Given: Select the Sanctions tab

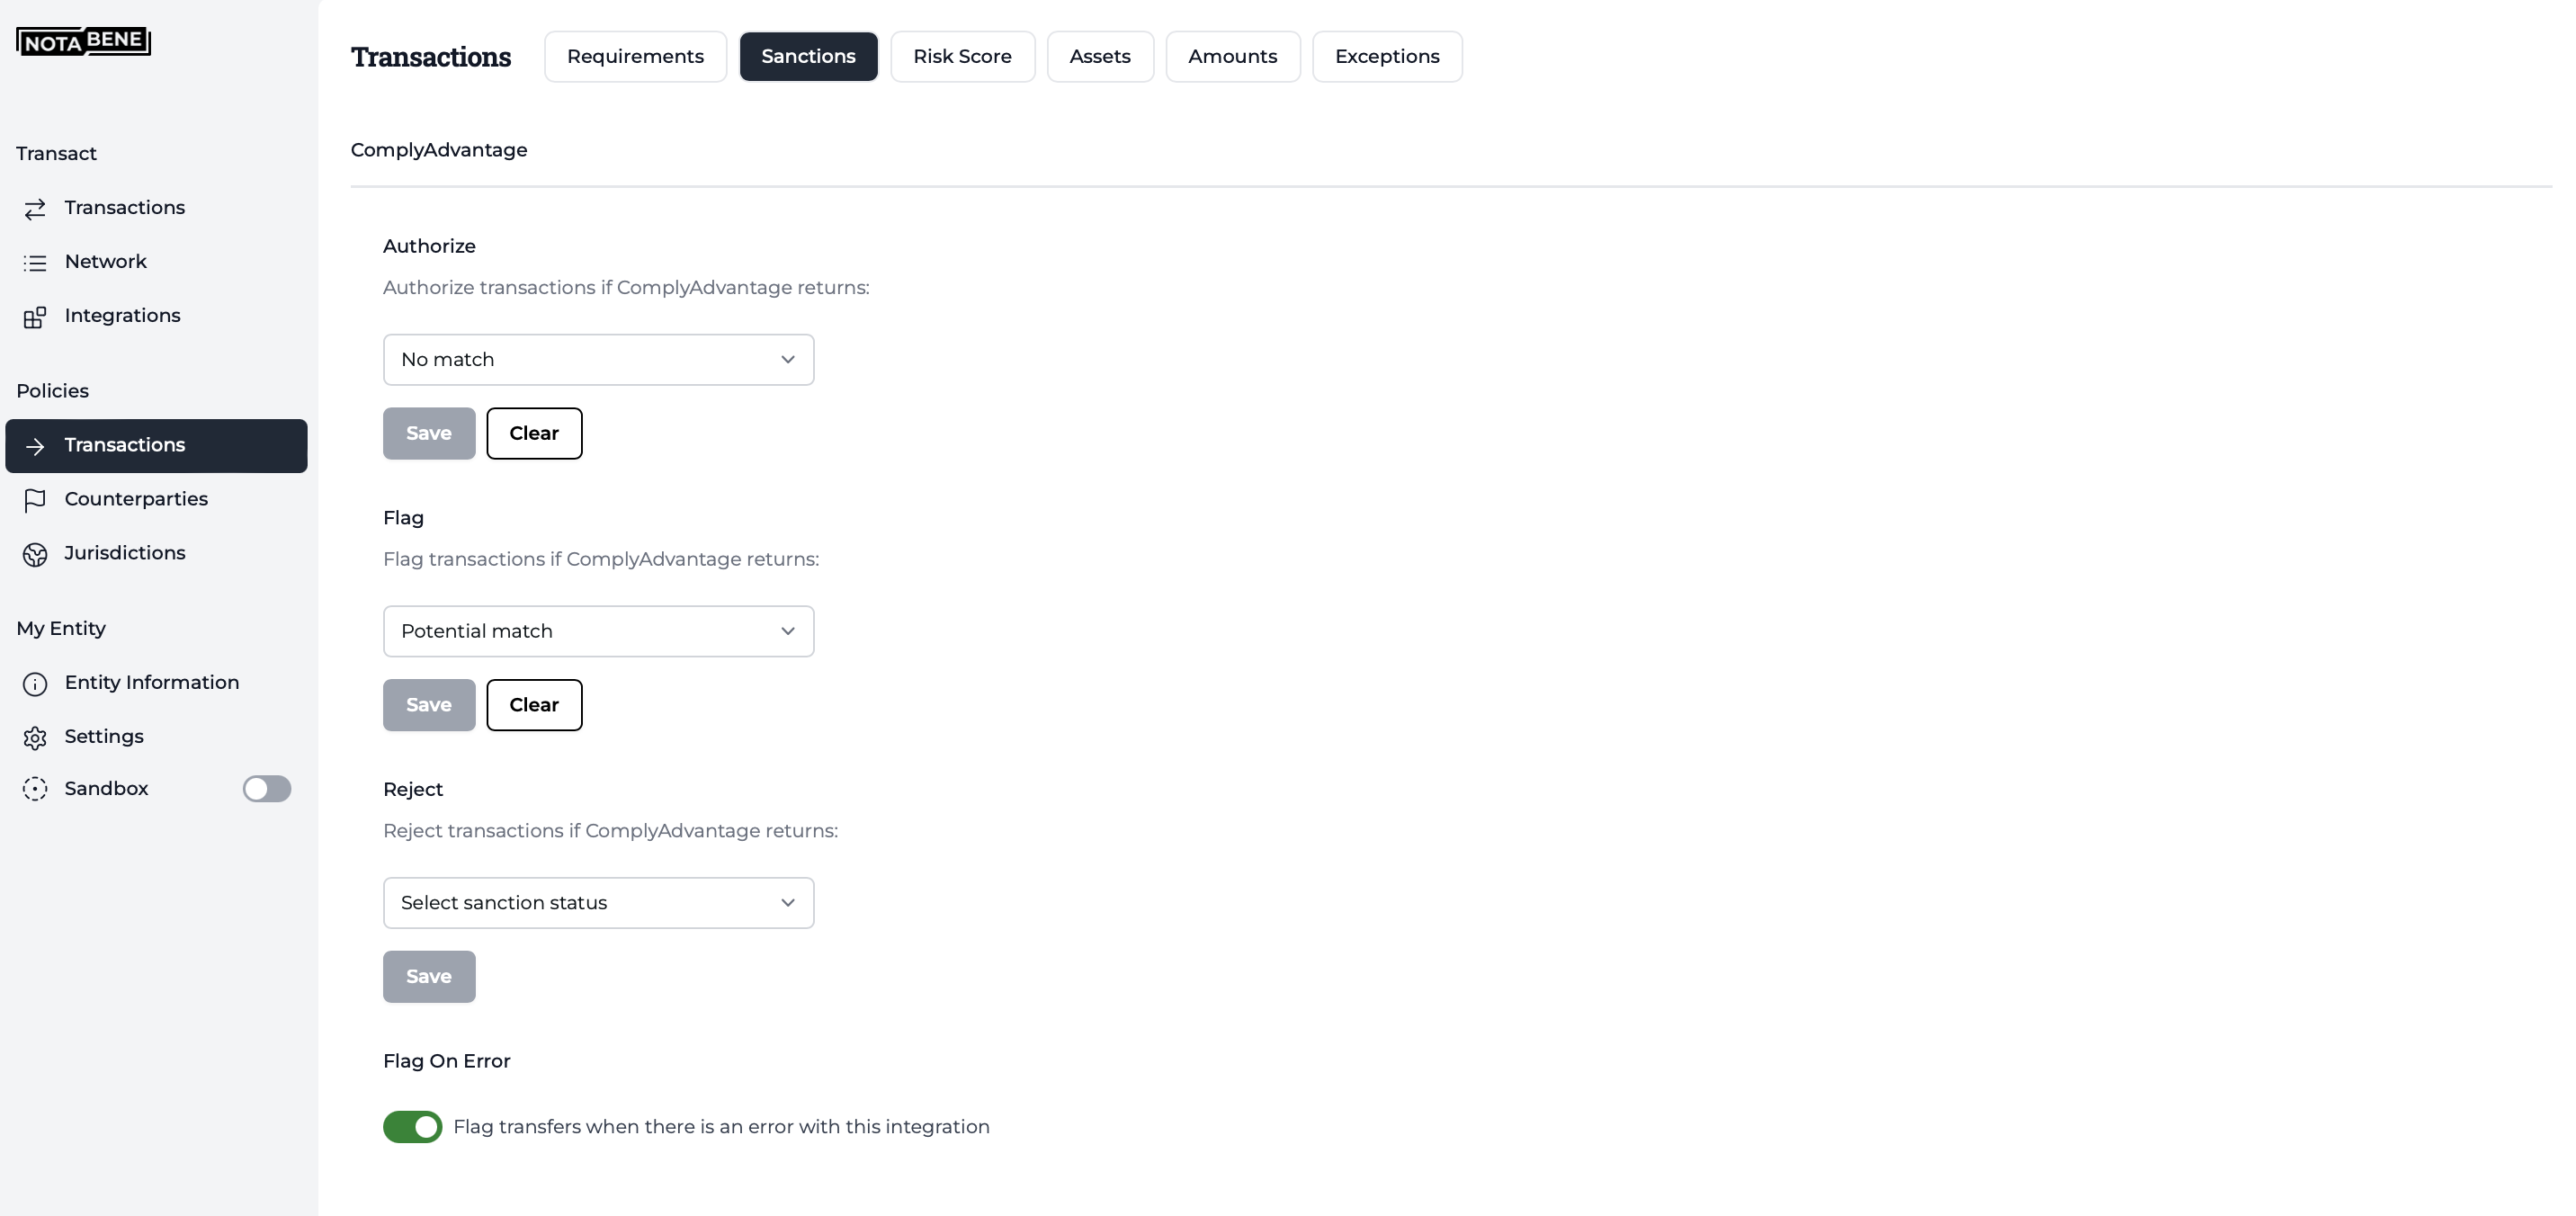Looking at the screenshot, I should [808, 56].
